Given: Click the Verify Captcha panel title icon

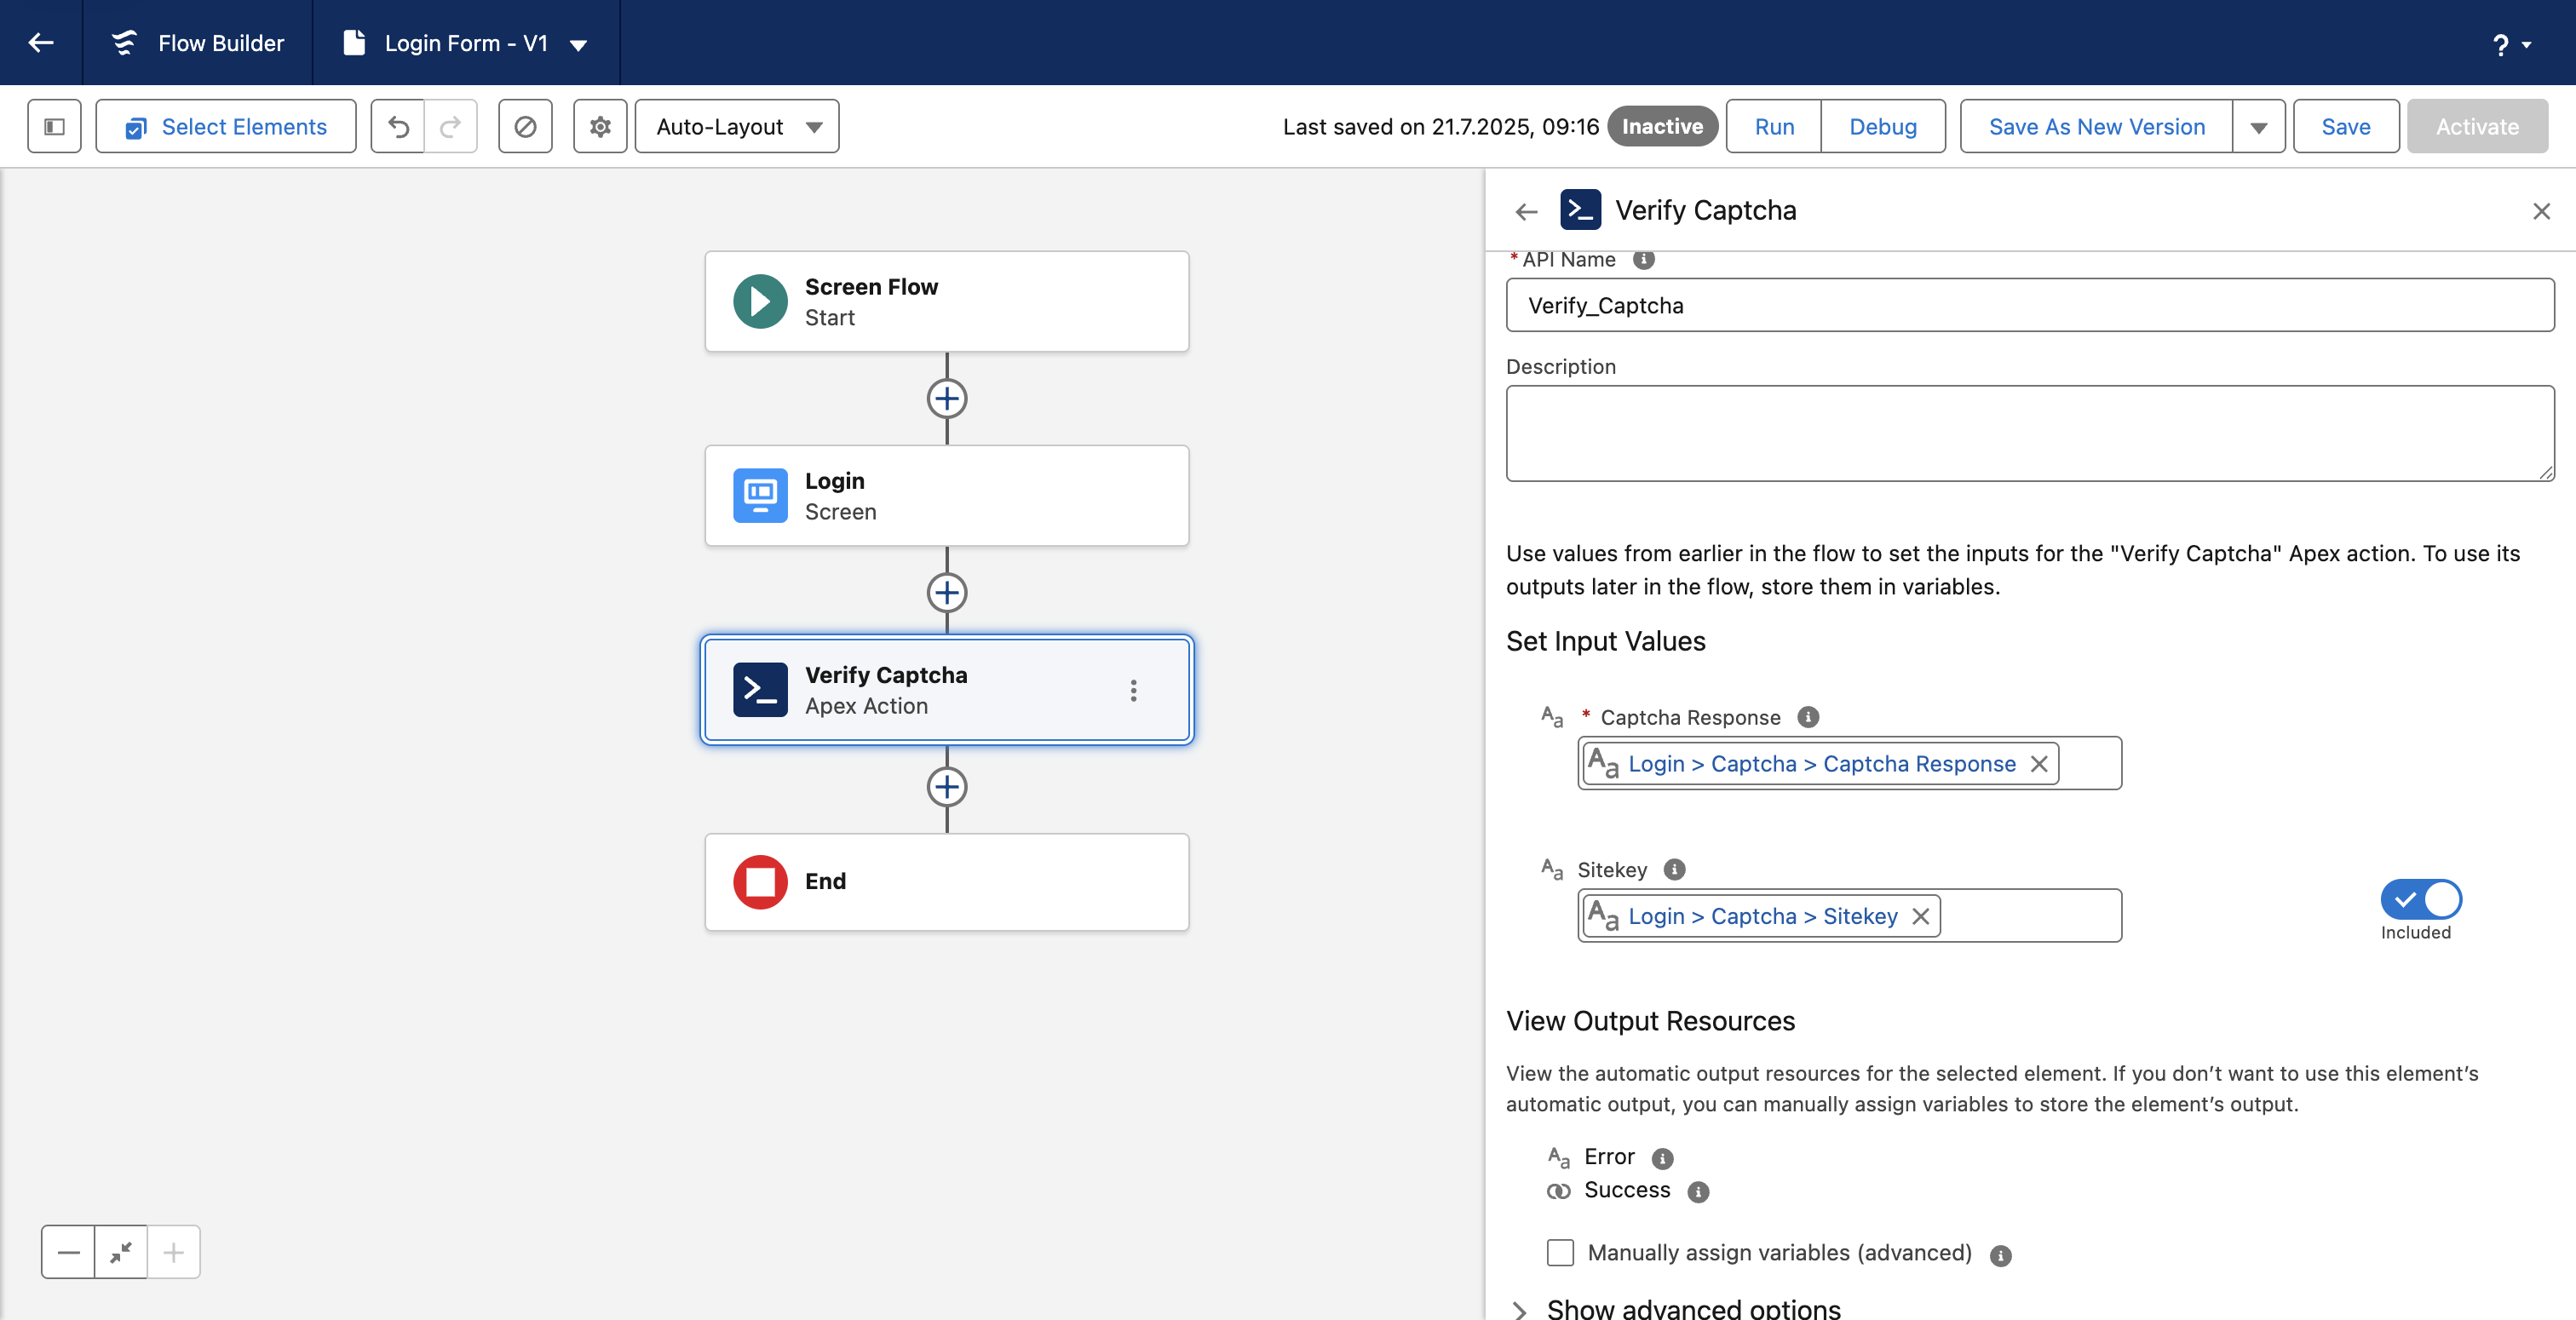Looking at the screenshot, I should 1580,210.
